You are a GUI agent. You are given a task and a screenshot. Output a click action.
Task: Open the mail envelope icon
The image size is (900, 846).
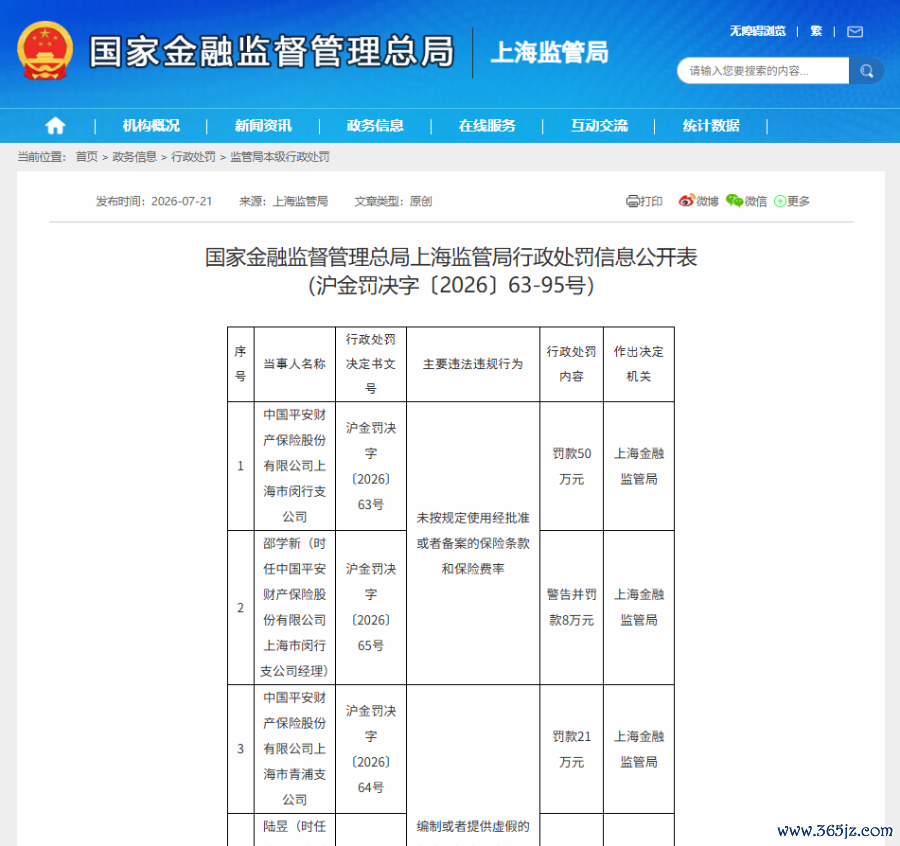coord(855,31)
